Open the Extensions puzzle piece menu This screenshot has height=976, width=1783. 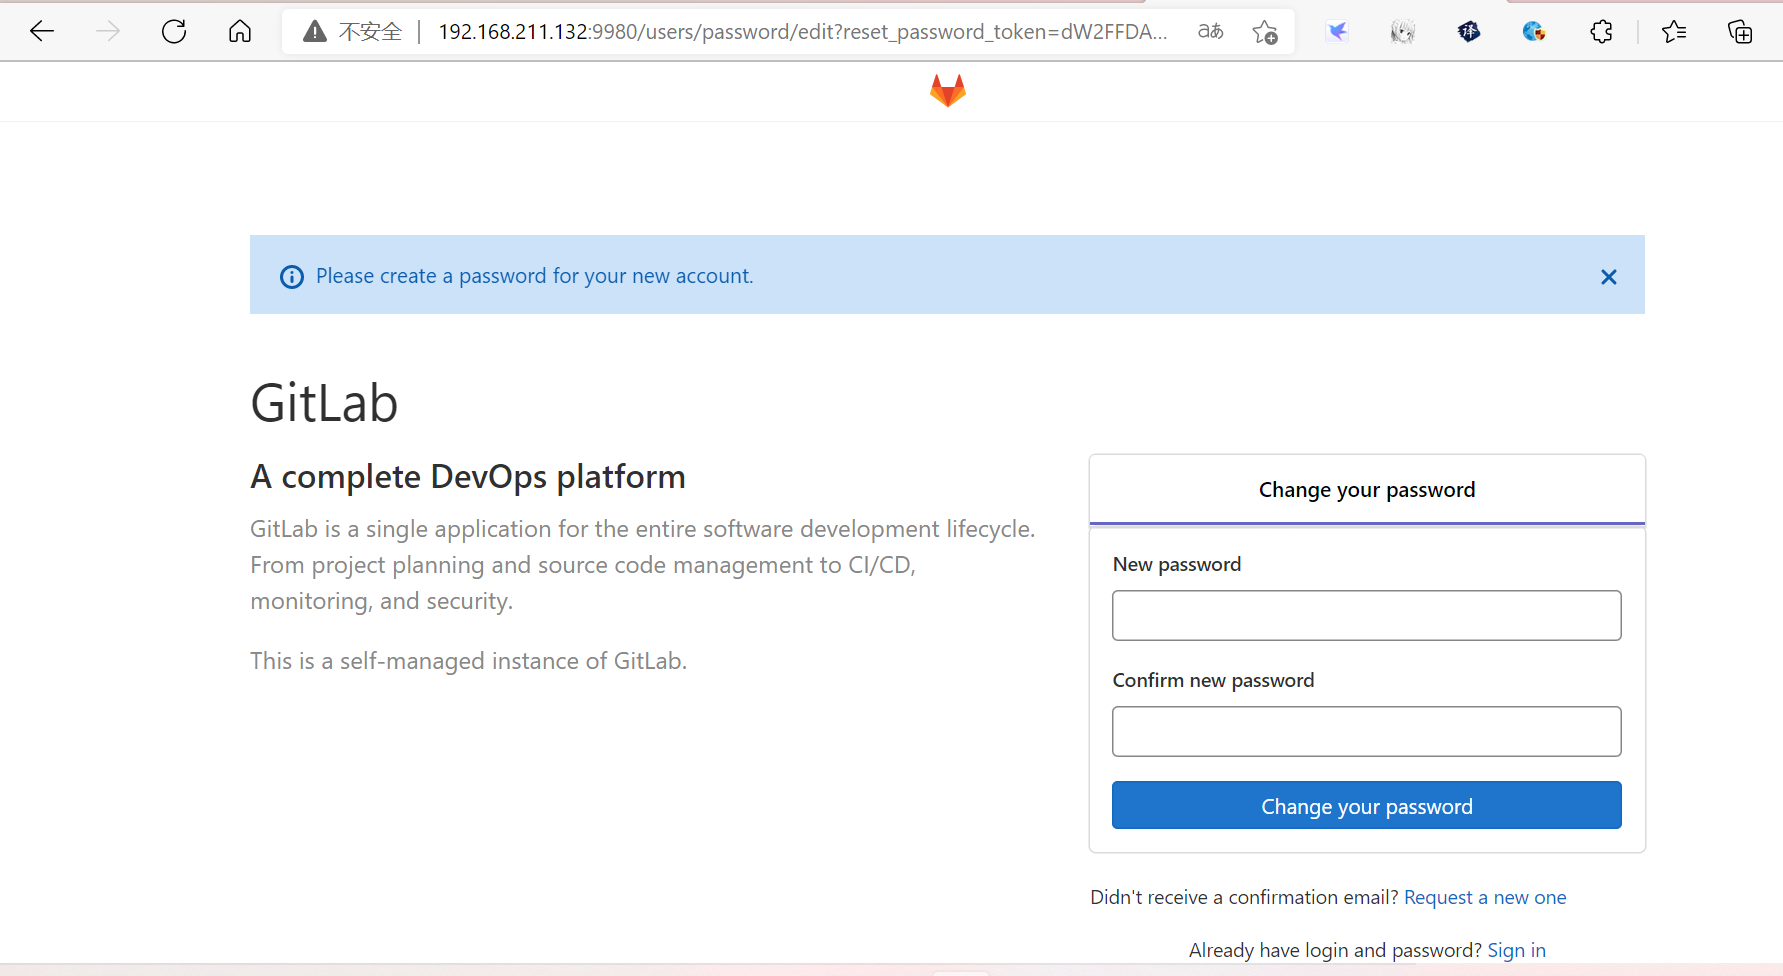[1601, 32]
